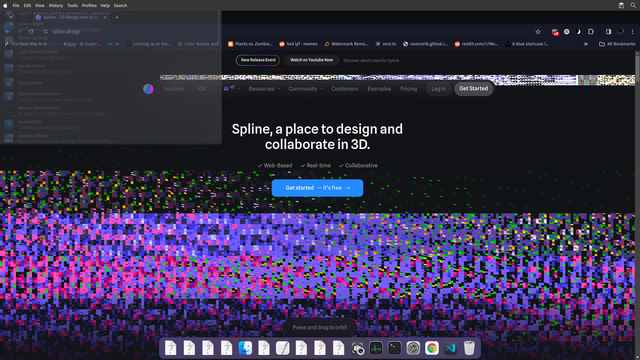Click the New Release Event pill button
Screen dimensions: 640x360
point(258,60)
